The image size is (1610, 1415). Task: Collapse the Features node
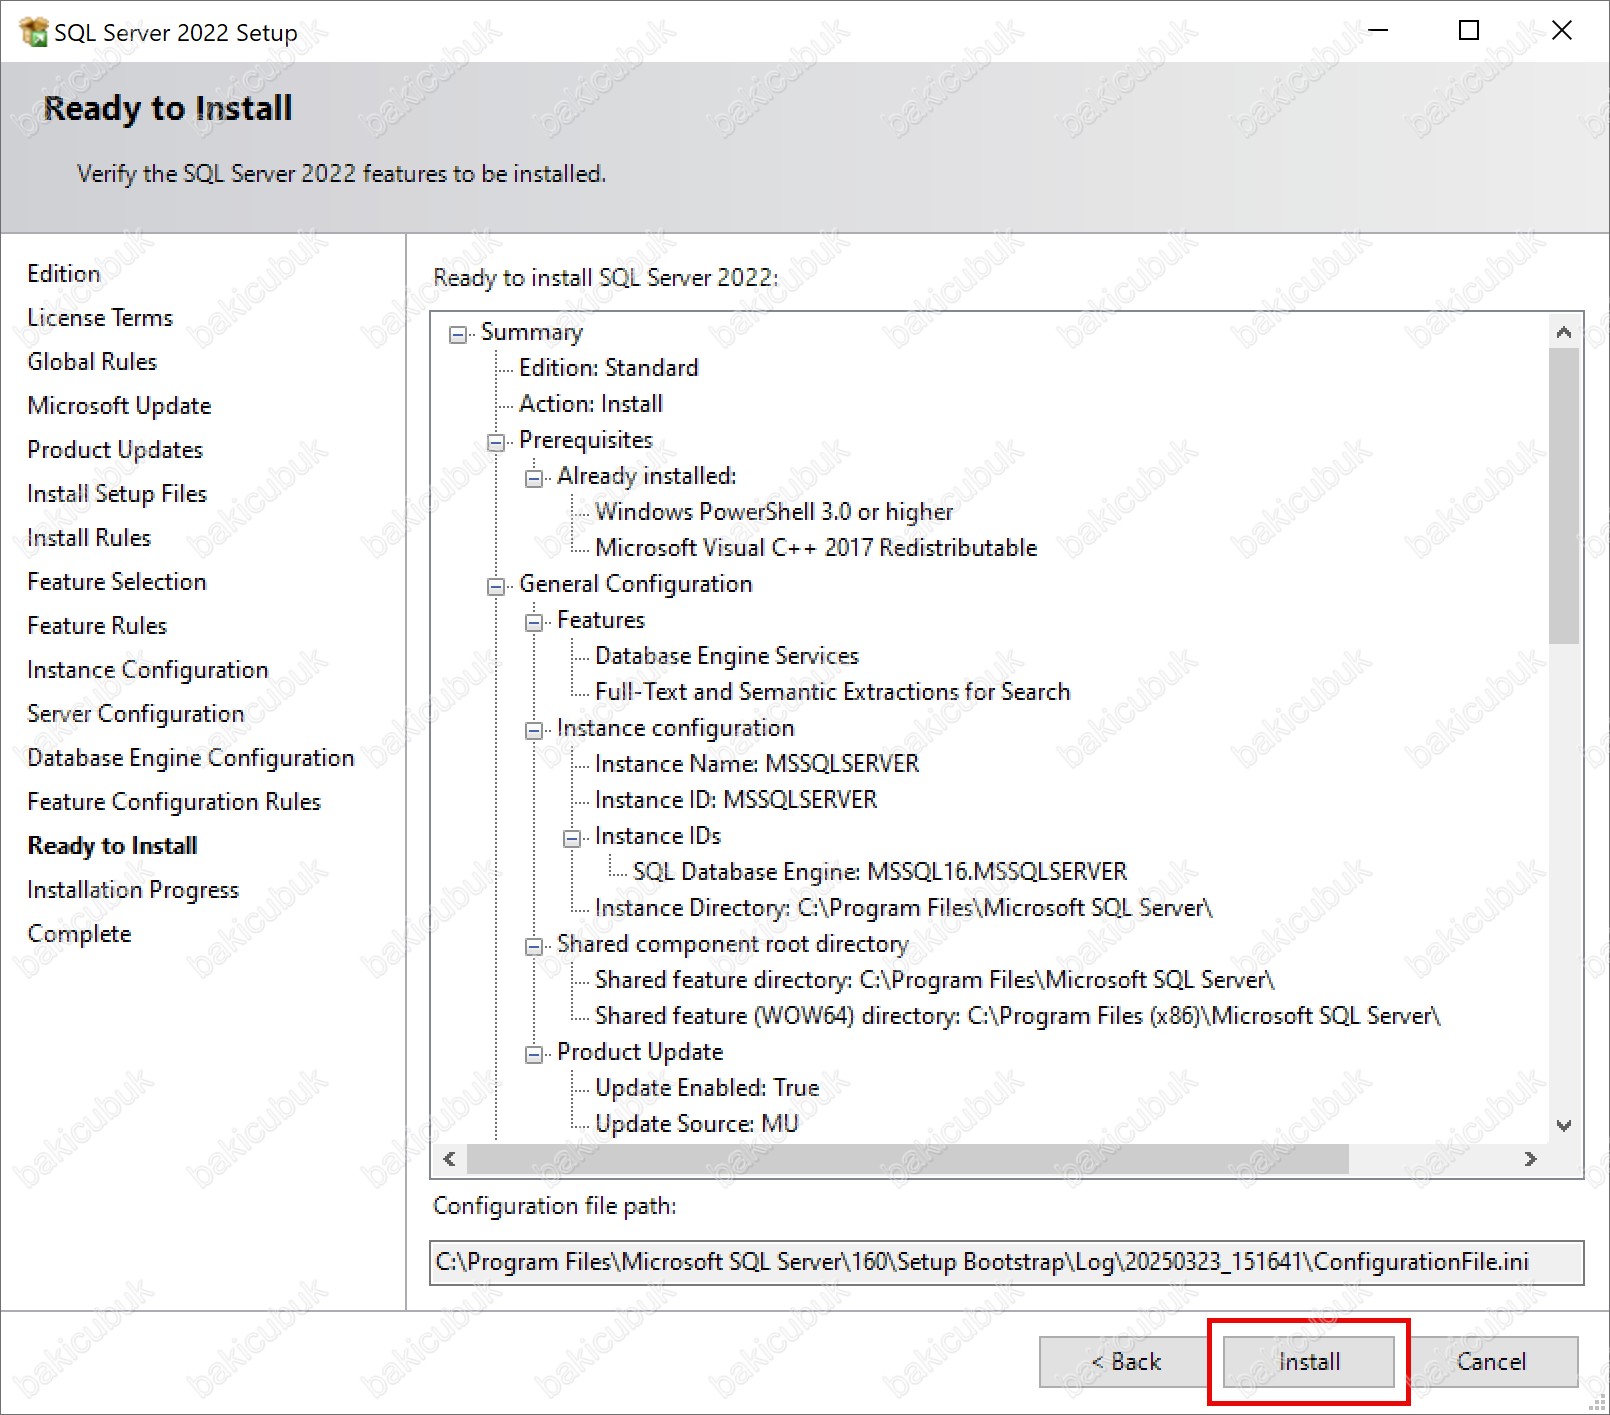[x=534, y=622]
